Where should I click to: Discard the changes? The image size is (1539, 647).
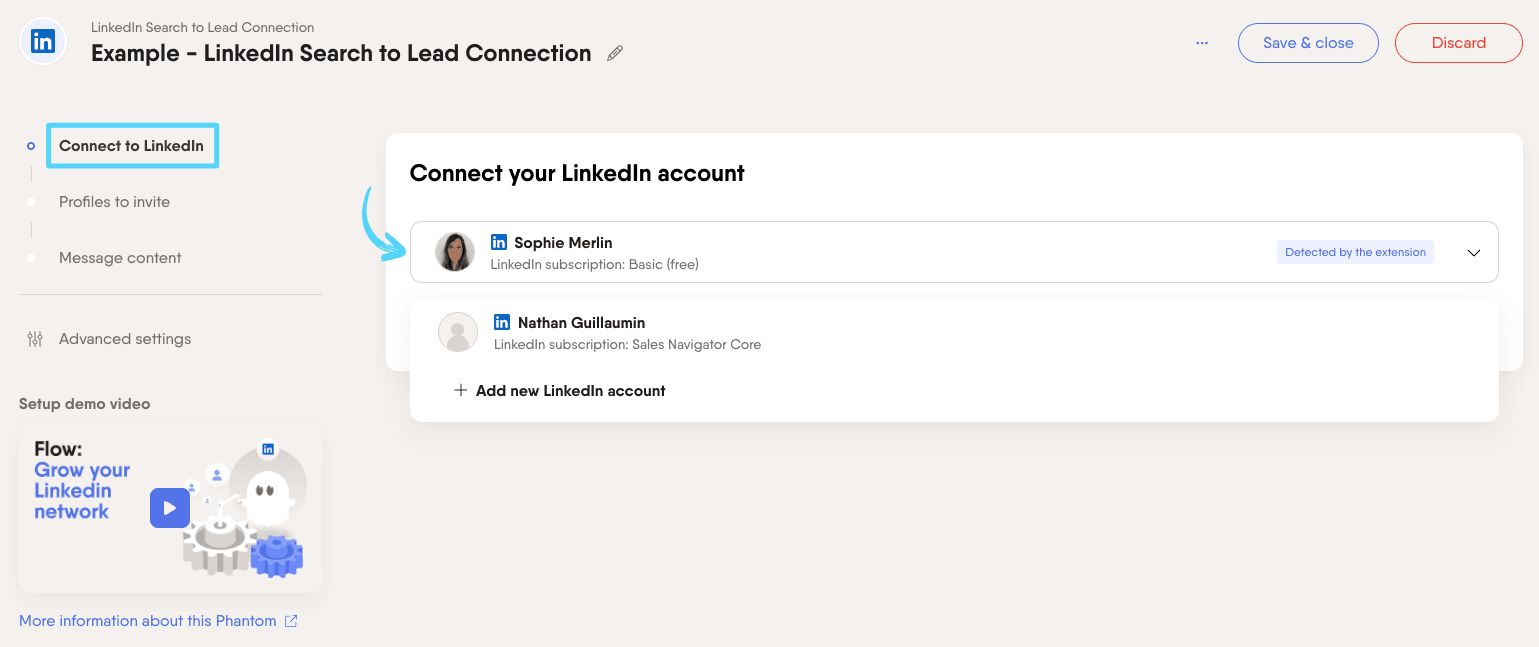coord(1458,43)
